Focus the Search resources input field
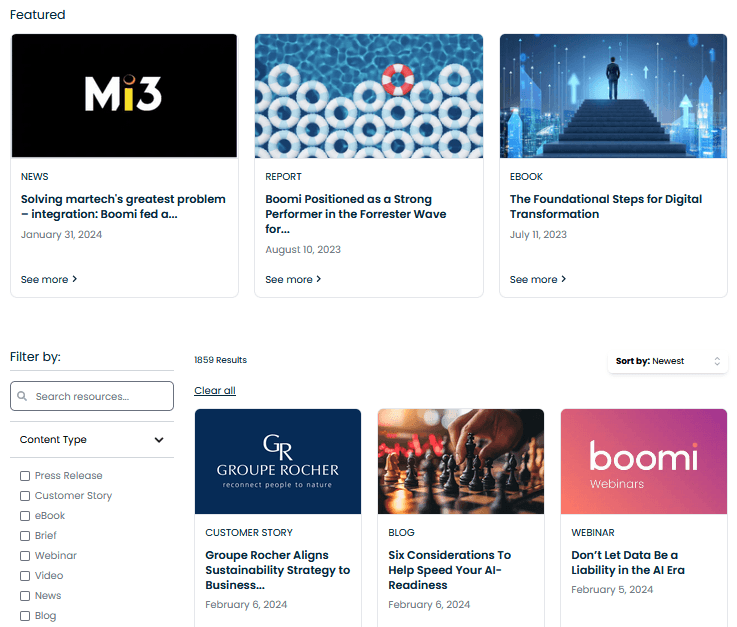Image resolution: width=737 pixels, height=627 pixels. pos(98,396)
